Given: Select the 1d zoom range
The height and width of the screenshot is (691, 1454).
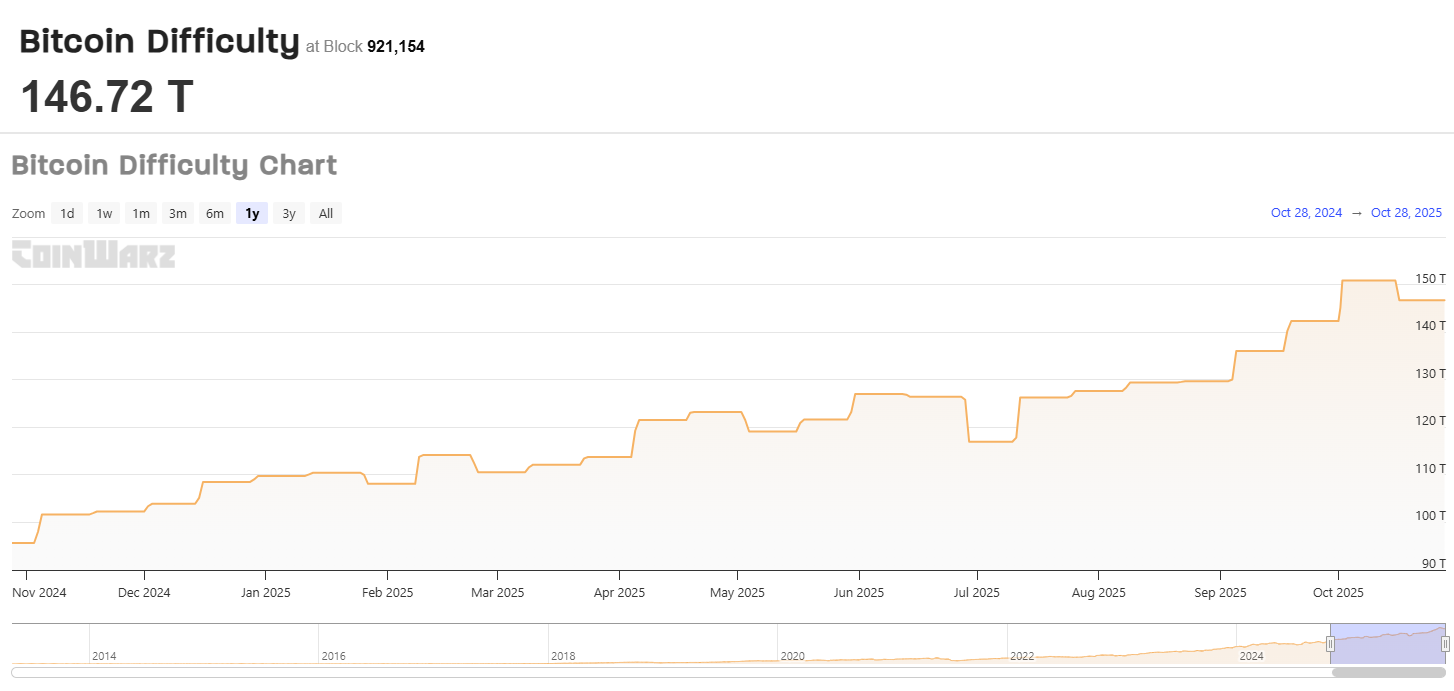Looking at the screenshot, I should (67, 213).
